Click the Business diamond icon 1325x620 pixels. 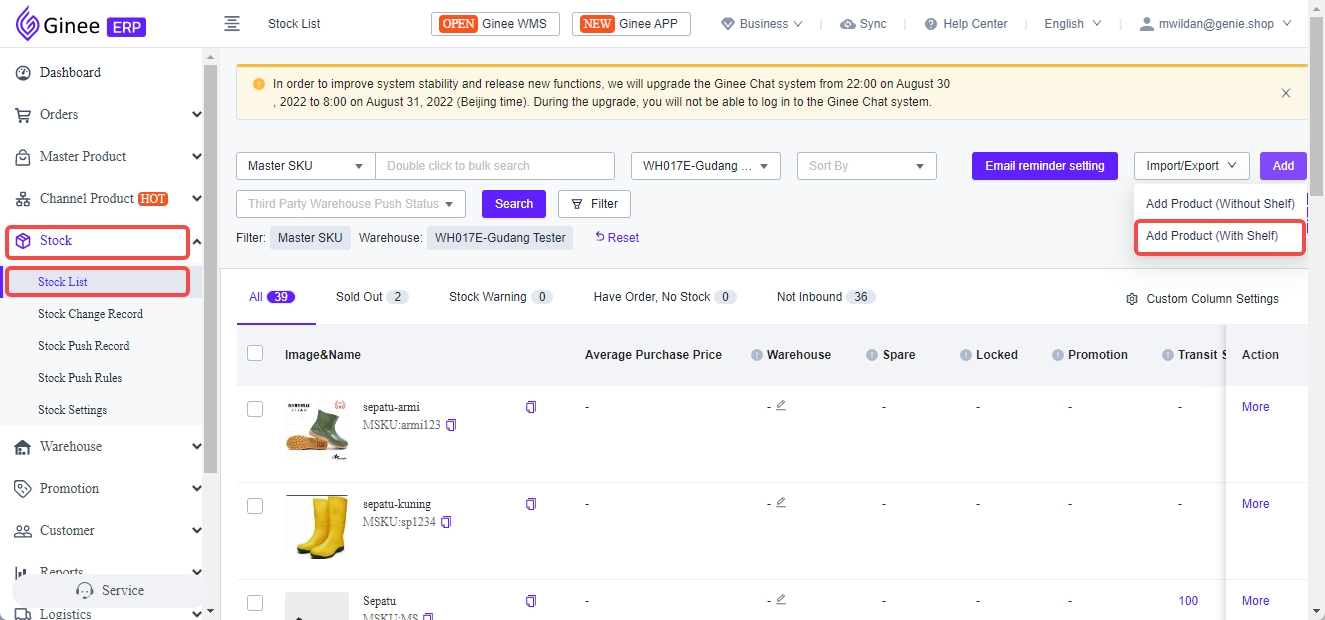[x=728, y=24]
